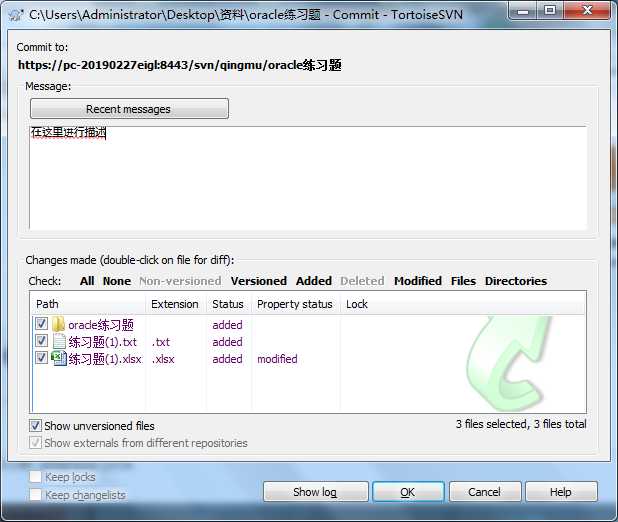This screenshot has height=522, width=618.
Task: Cancel the commit dialog
Action: pyautogui.click(x=485, y=492)
